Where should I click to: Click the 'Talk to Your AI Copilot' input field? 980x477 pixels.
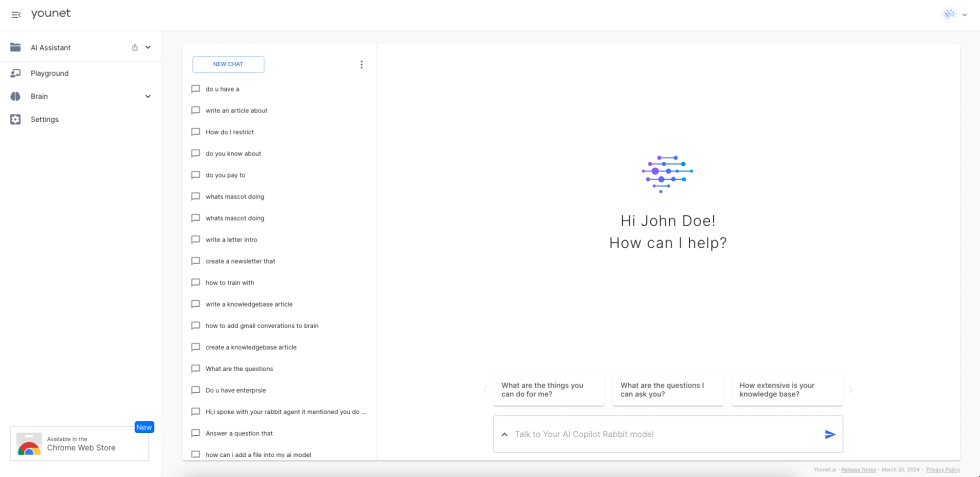(660, 434)
